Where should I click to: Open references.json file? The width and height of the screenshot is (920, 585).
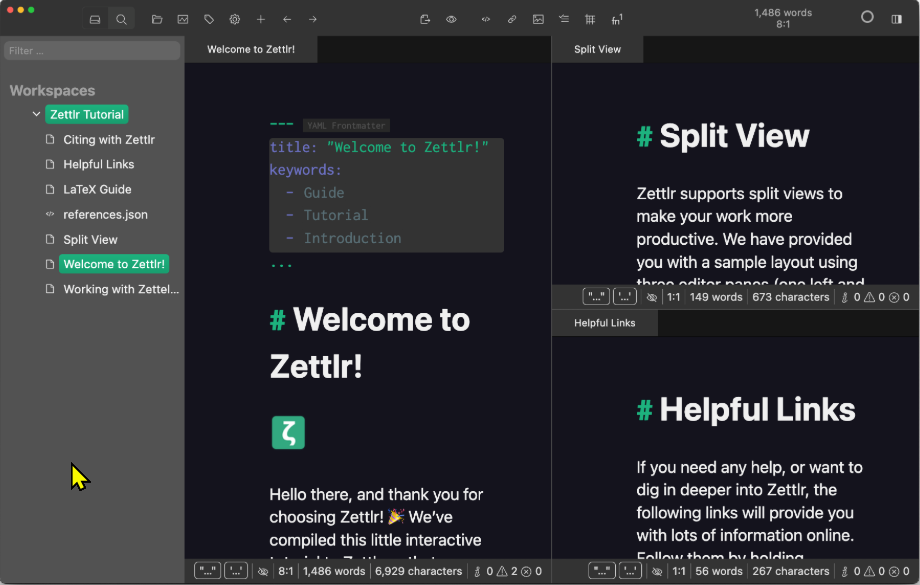[x=106, y=215]
